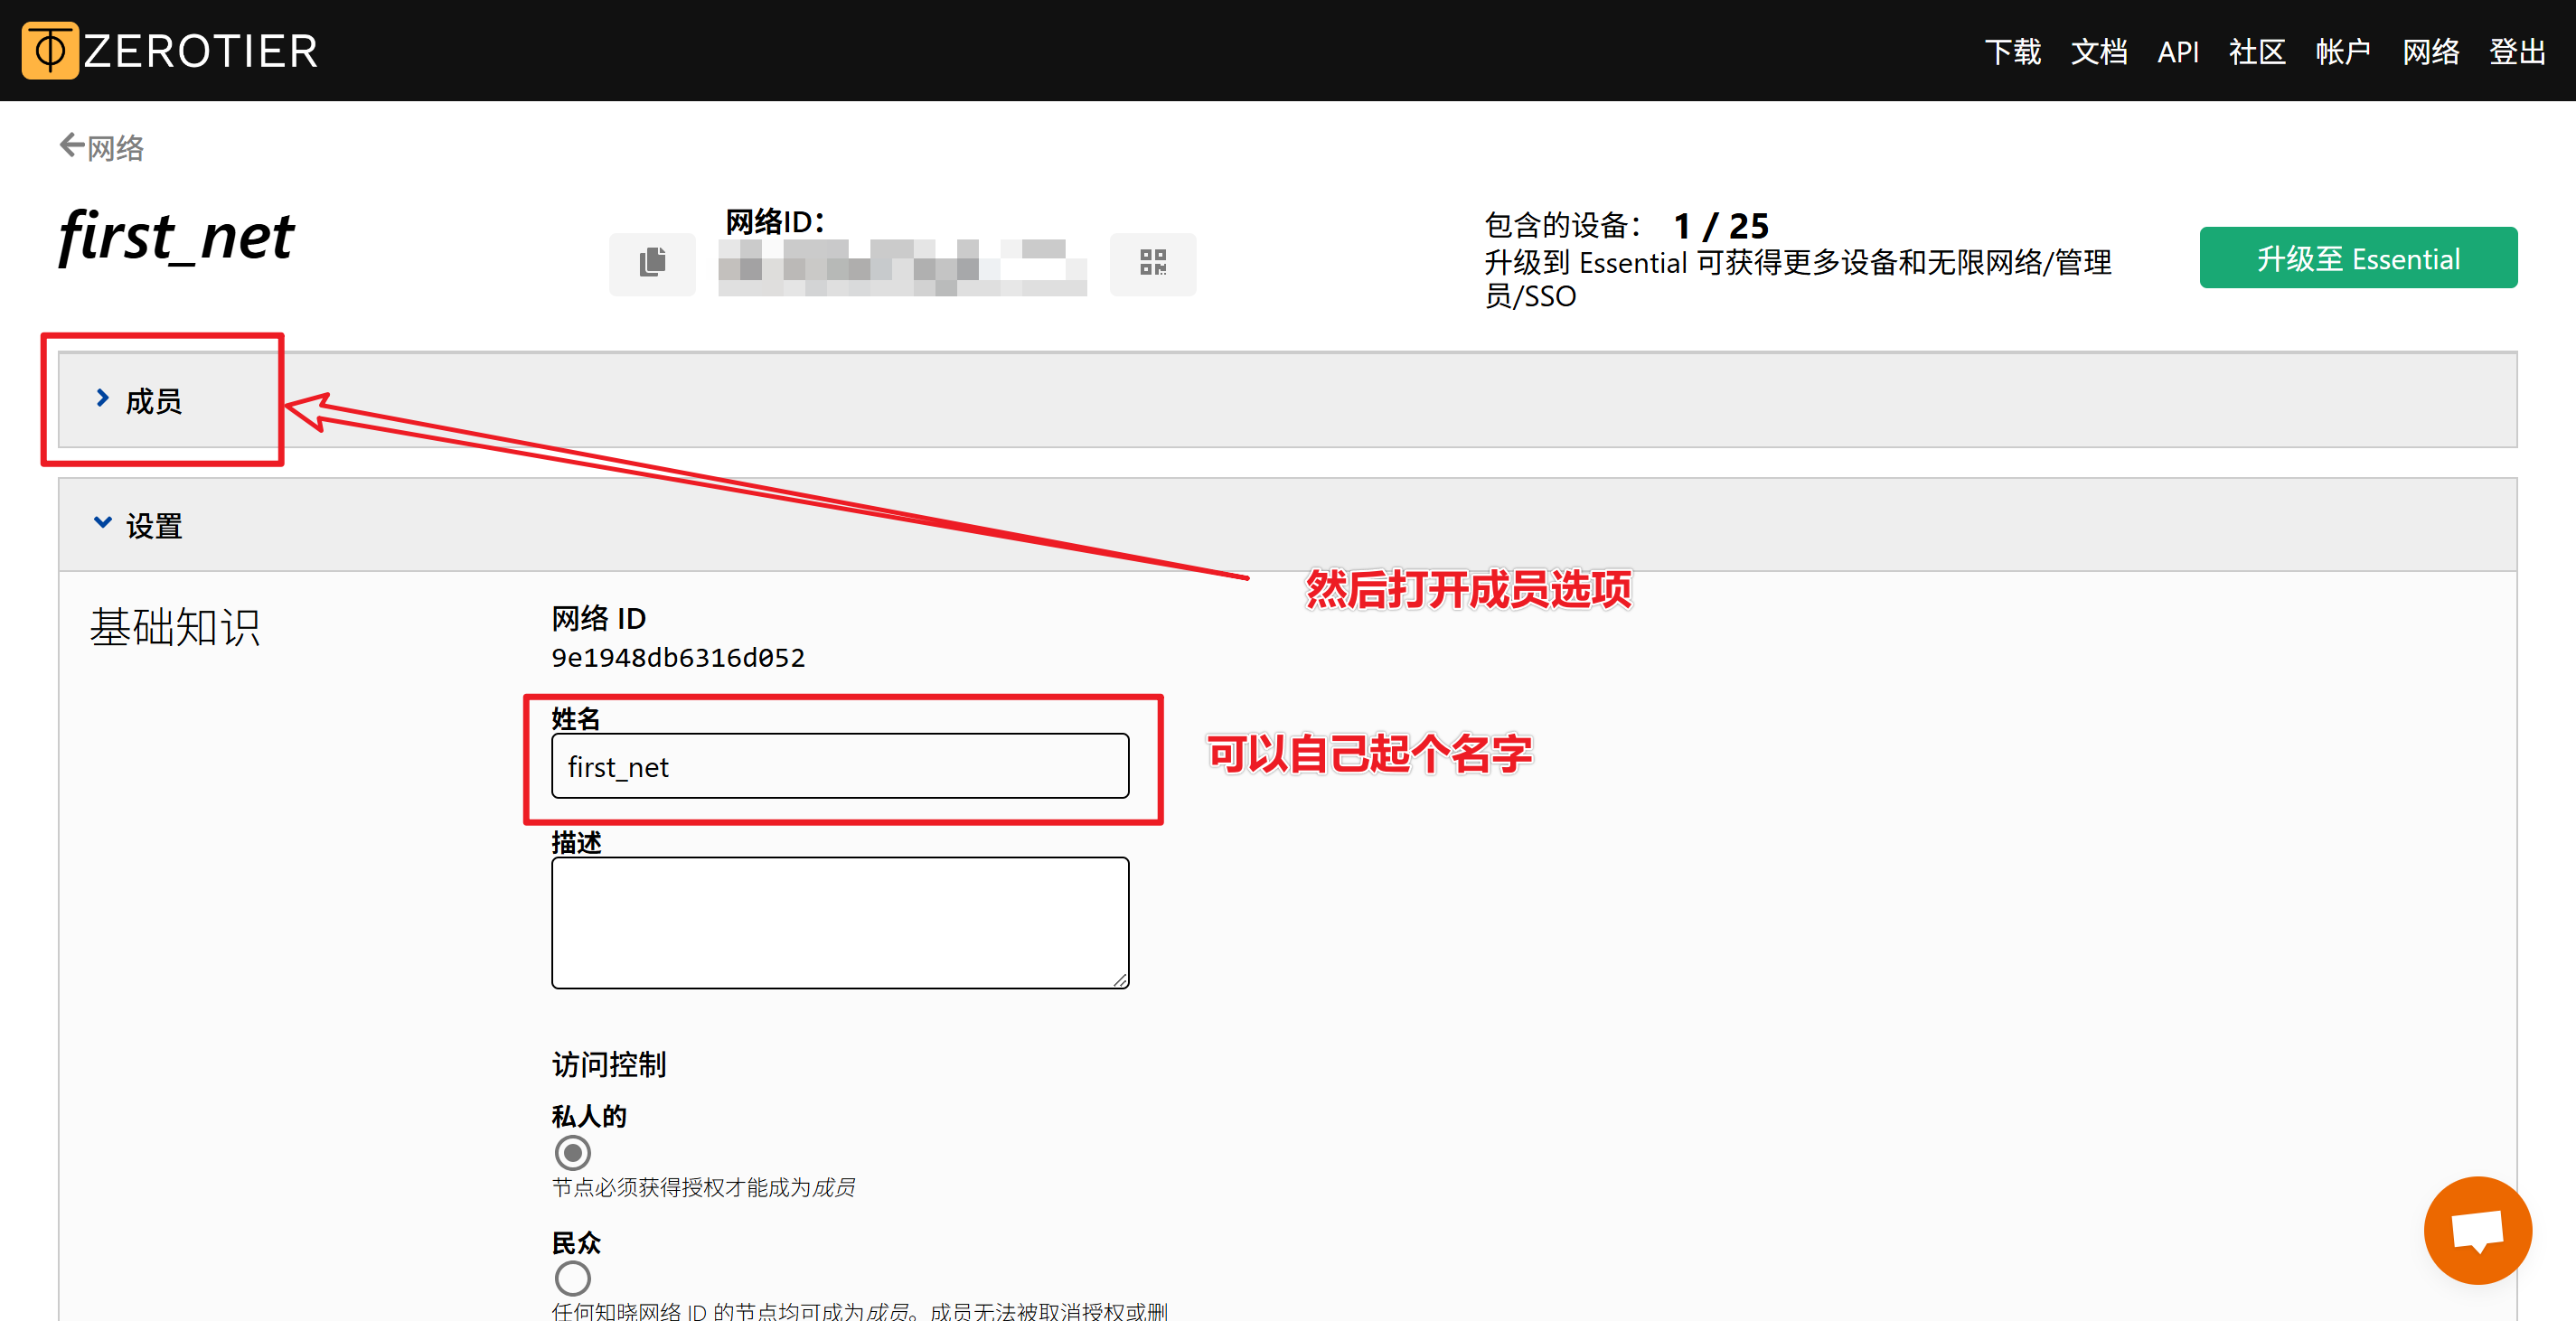Viewport: 2576px width, 1321px height.
Task: Open the API menu item
Action: (x=2177, y=51)
